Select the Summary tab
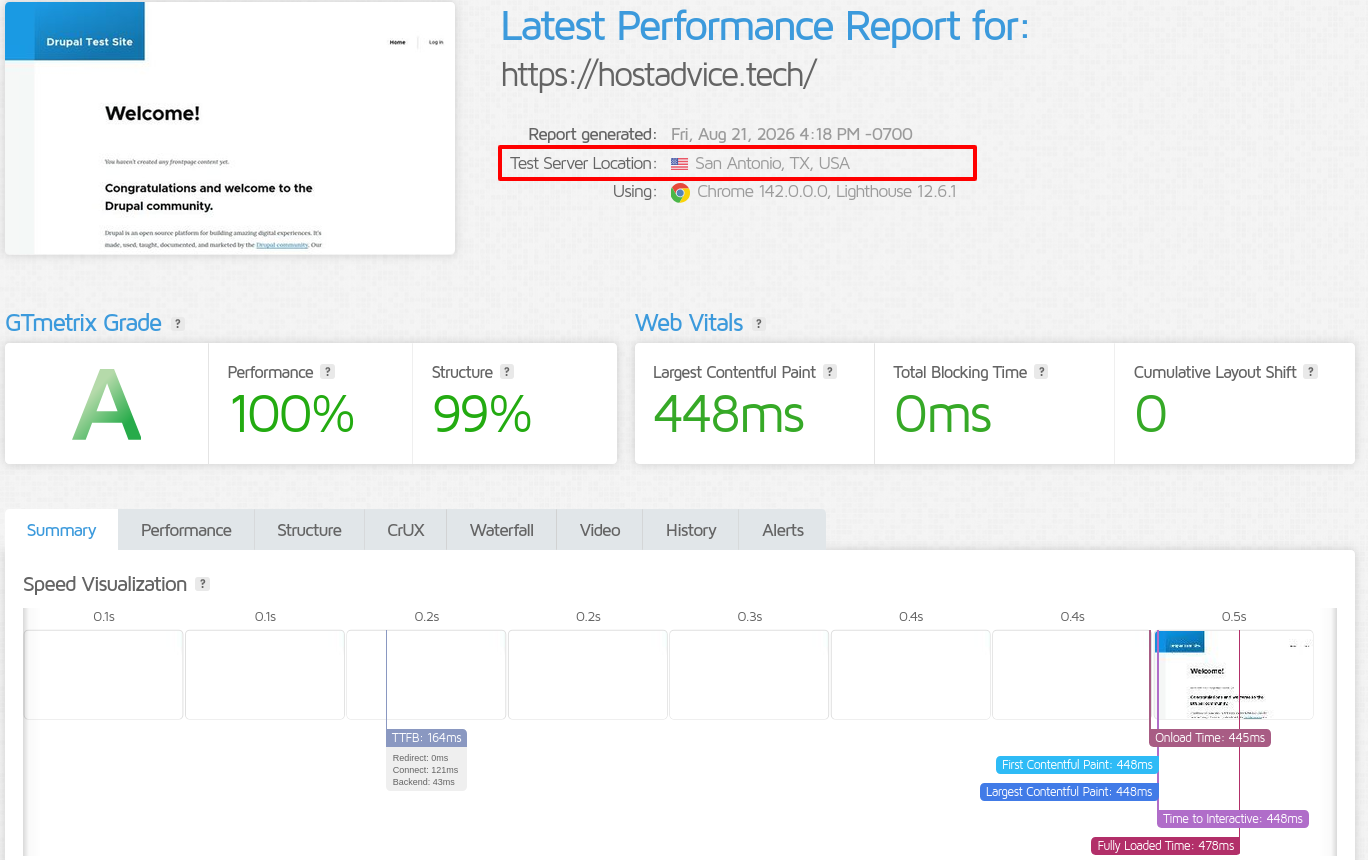This screenshot has width=1368, height=860. [61, 530]
